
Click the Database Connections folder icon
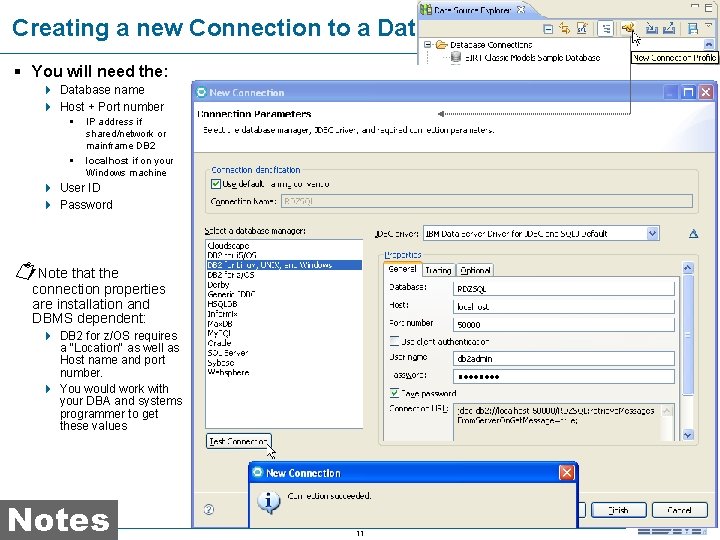[x=441, y=45]
